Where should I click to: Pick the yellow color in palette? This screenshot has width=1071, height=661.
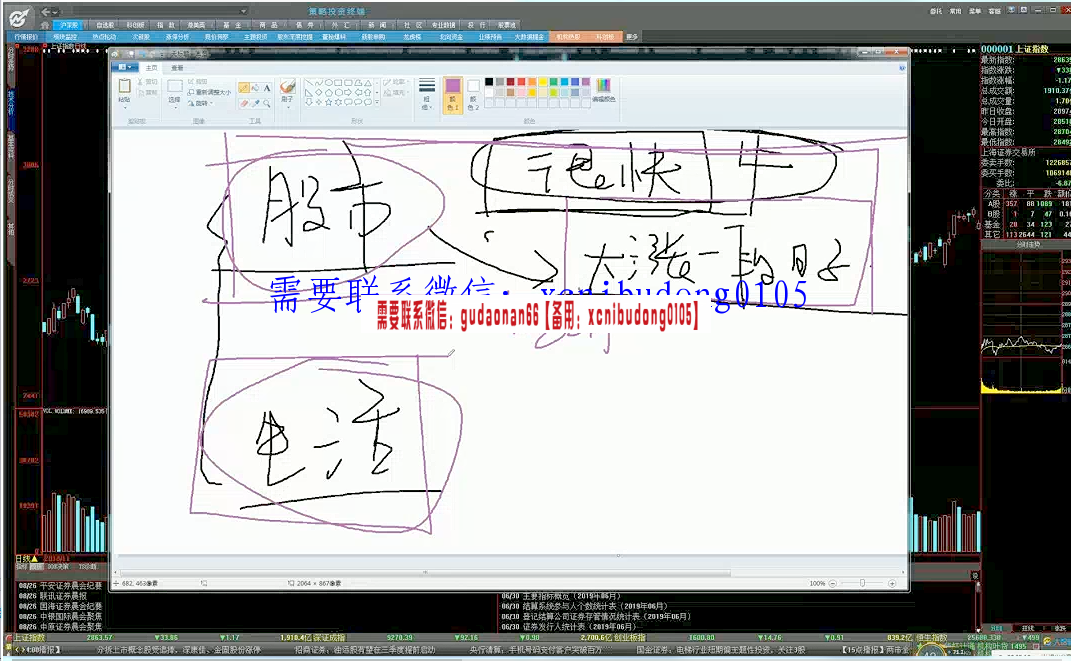point(543,82)
